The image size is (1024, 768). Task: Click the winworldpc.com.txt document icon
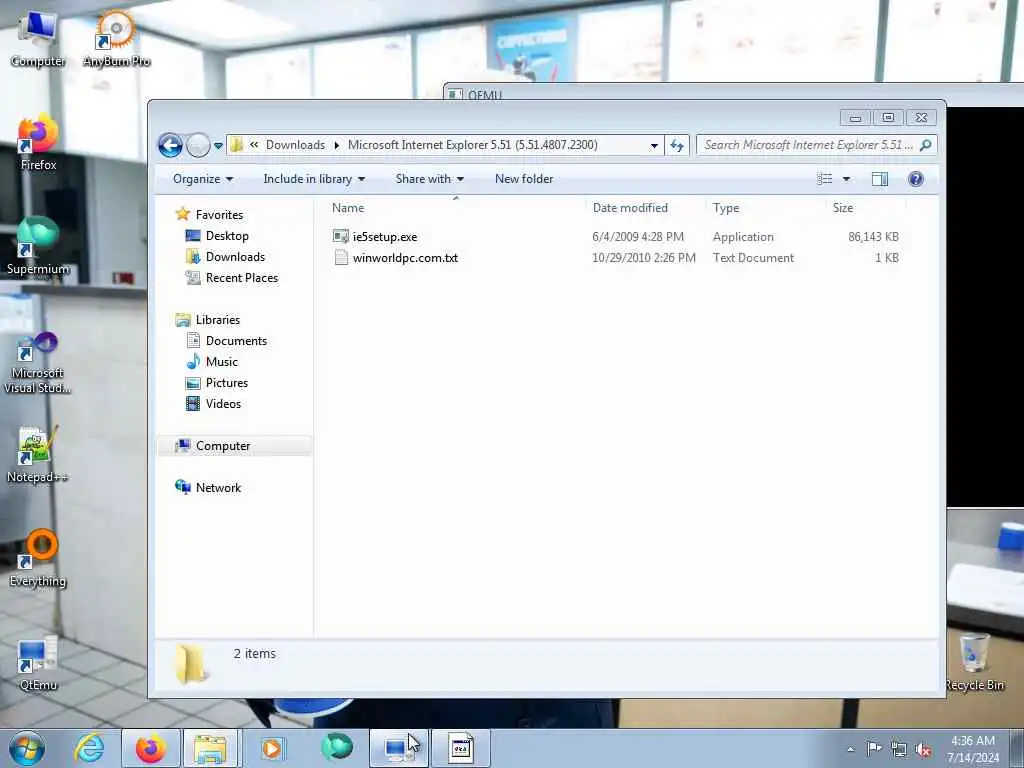tap(341, 257)
